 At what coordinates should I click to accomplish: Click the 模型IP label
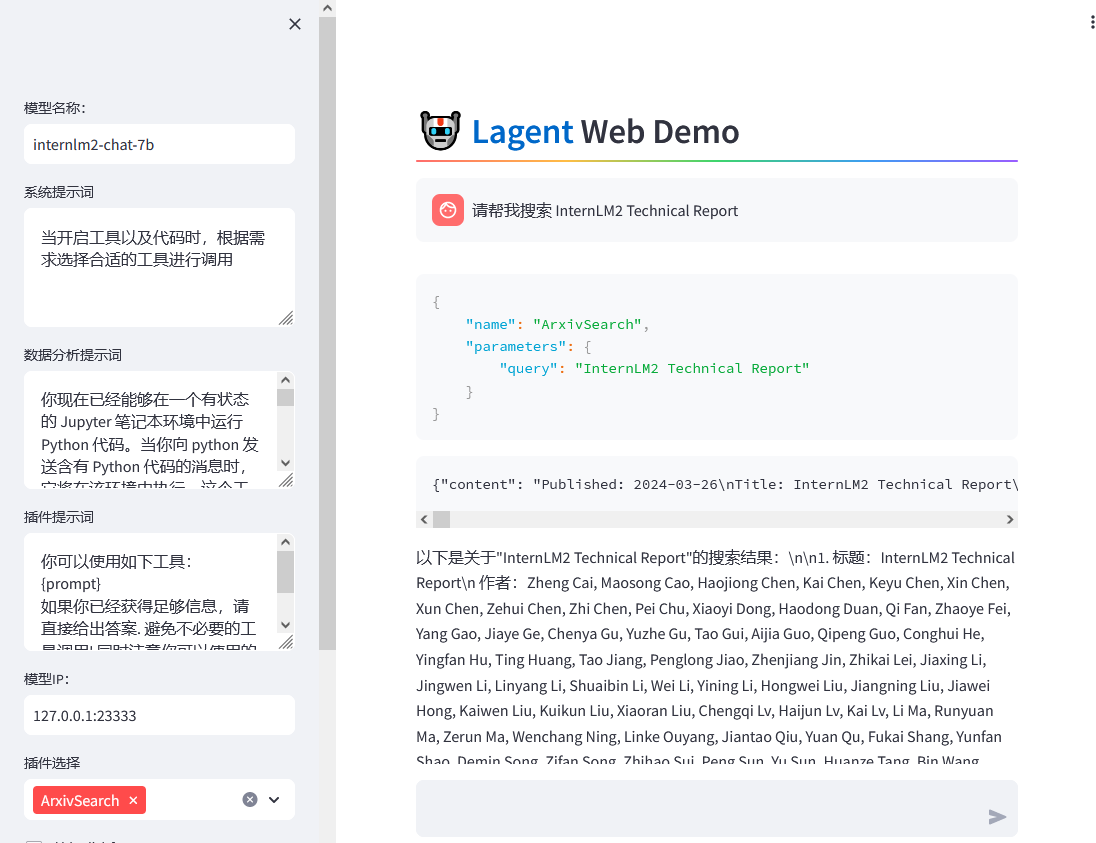pos(47,679)
